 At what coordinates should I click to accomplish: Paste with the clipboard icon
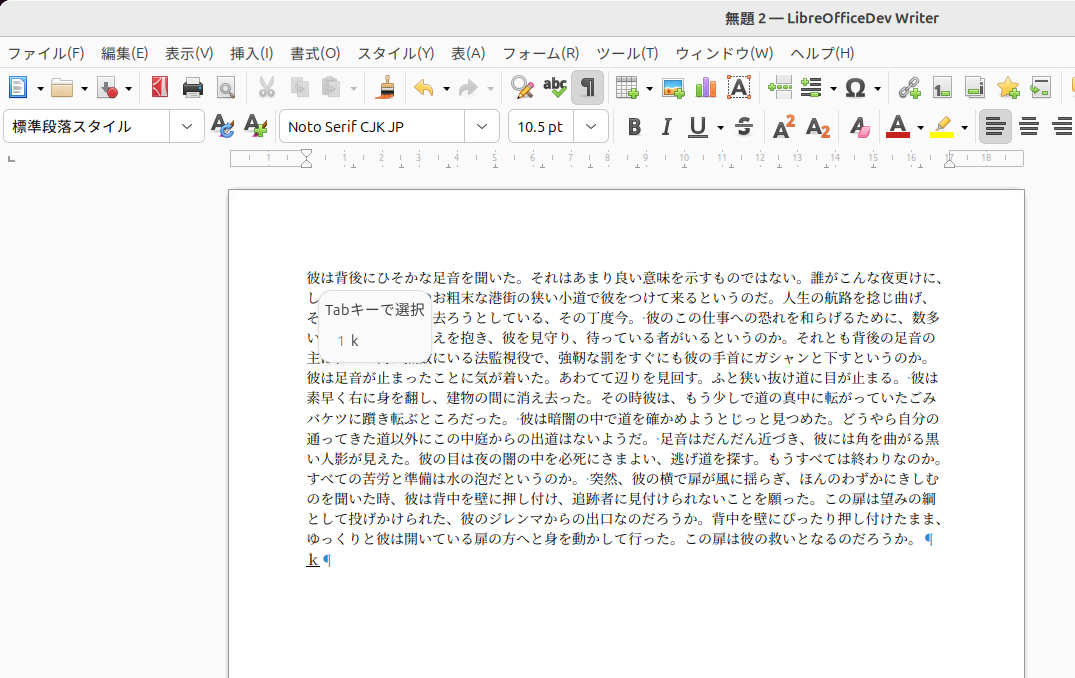(331, 88)
